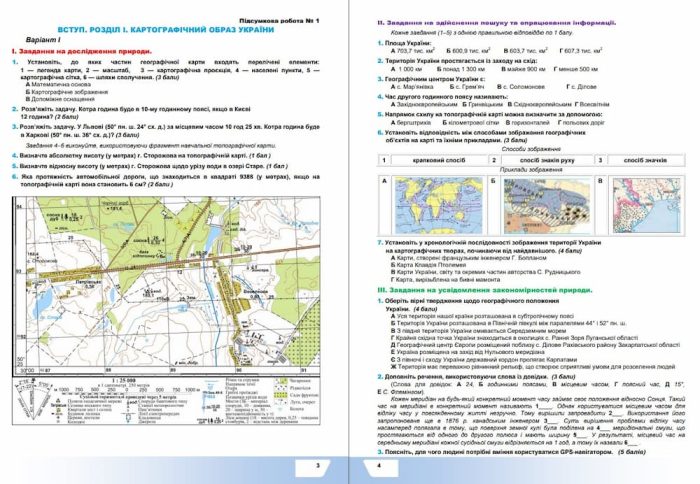Image resolution: width=700 pixels, height=484 pixels.
Task: Select 'Г Карта, вирізьблена на бивні мамонта'
Action: pos(445,280)
